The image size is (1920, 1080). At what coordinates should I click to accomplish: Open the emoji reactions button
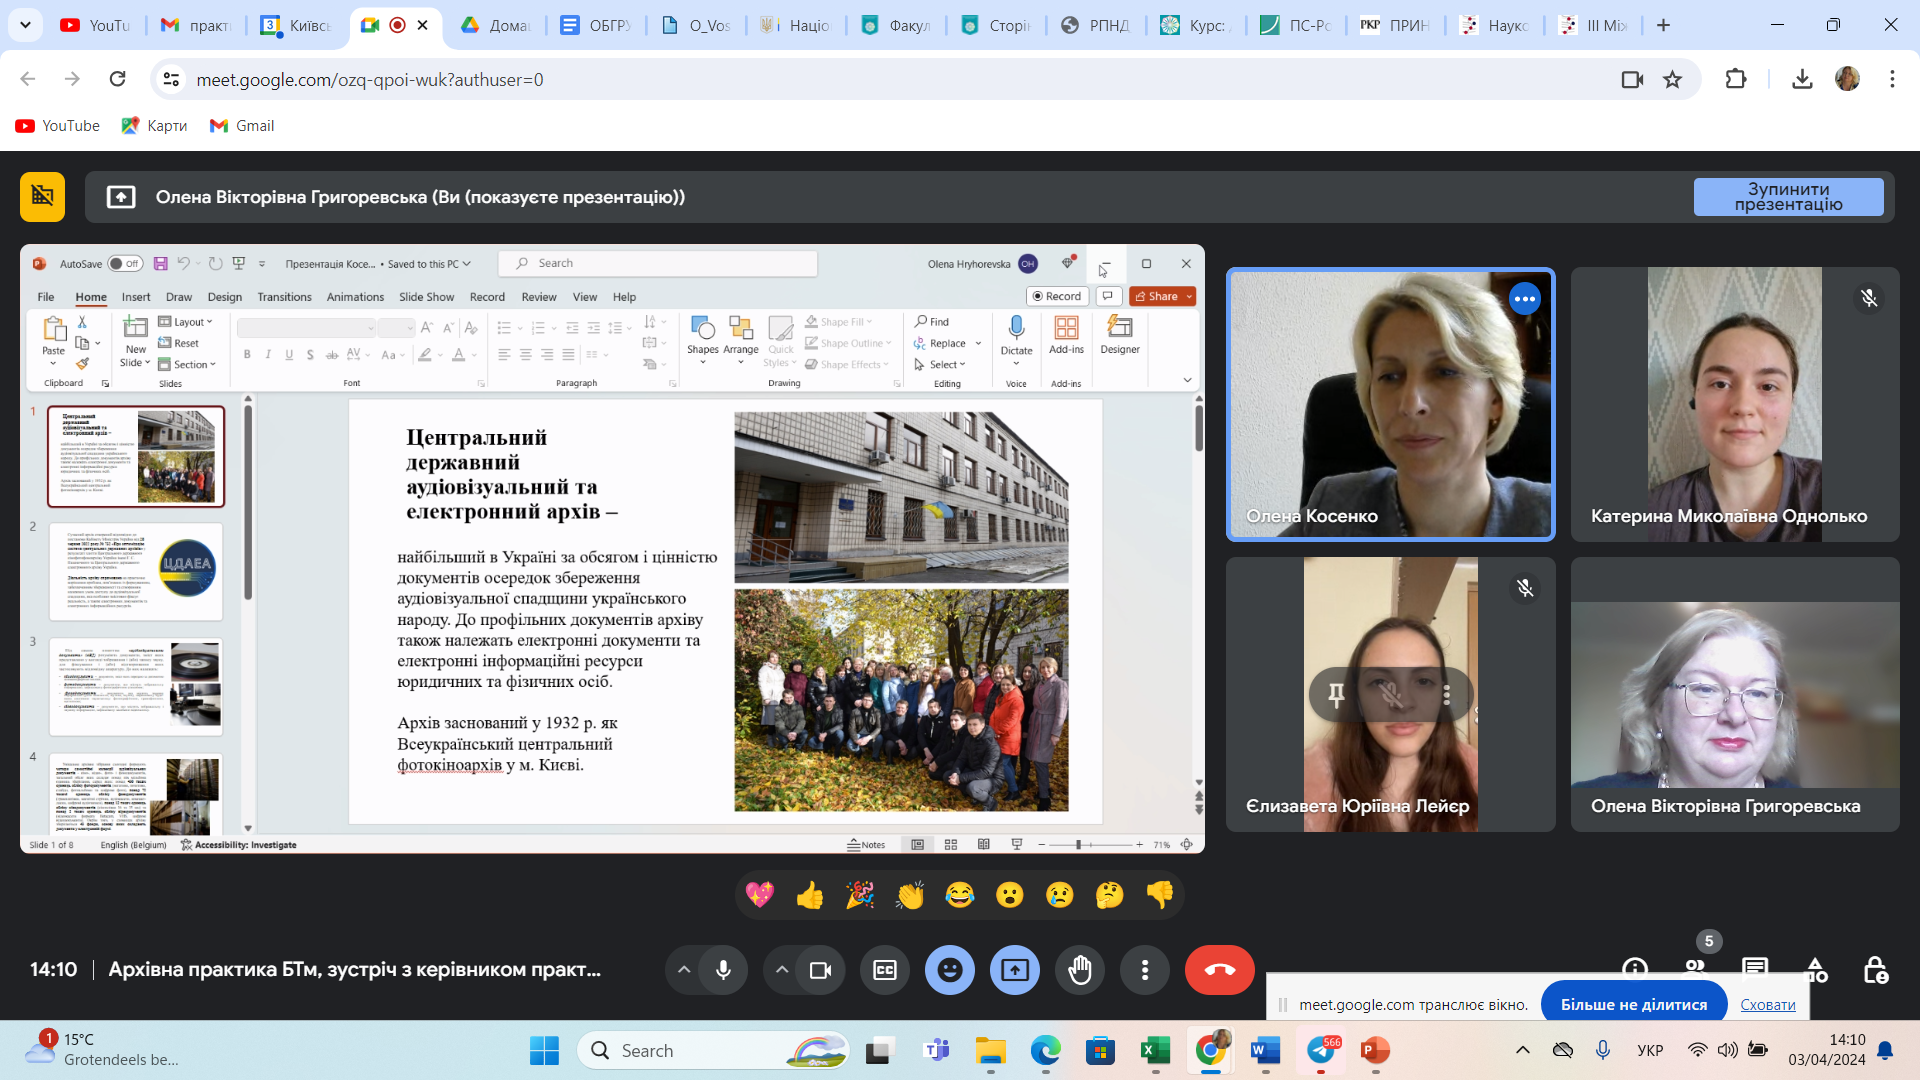pyautogui.click(x=949, y=970)
